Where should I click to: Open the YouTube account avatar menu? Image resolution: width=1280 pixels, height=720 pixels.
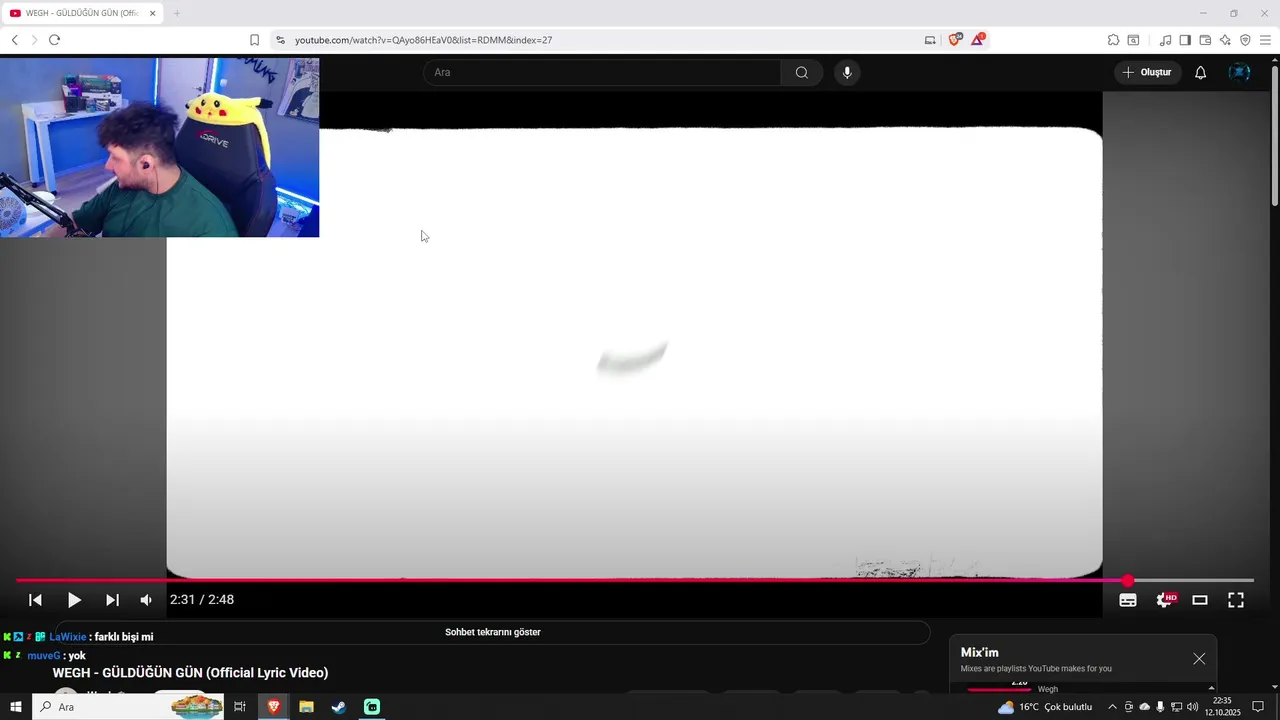pyautogui.click(x=1239, y=72)
